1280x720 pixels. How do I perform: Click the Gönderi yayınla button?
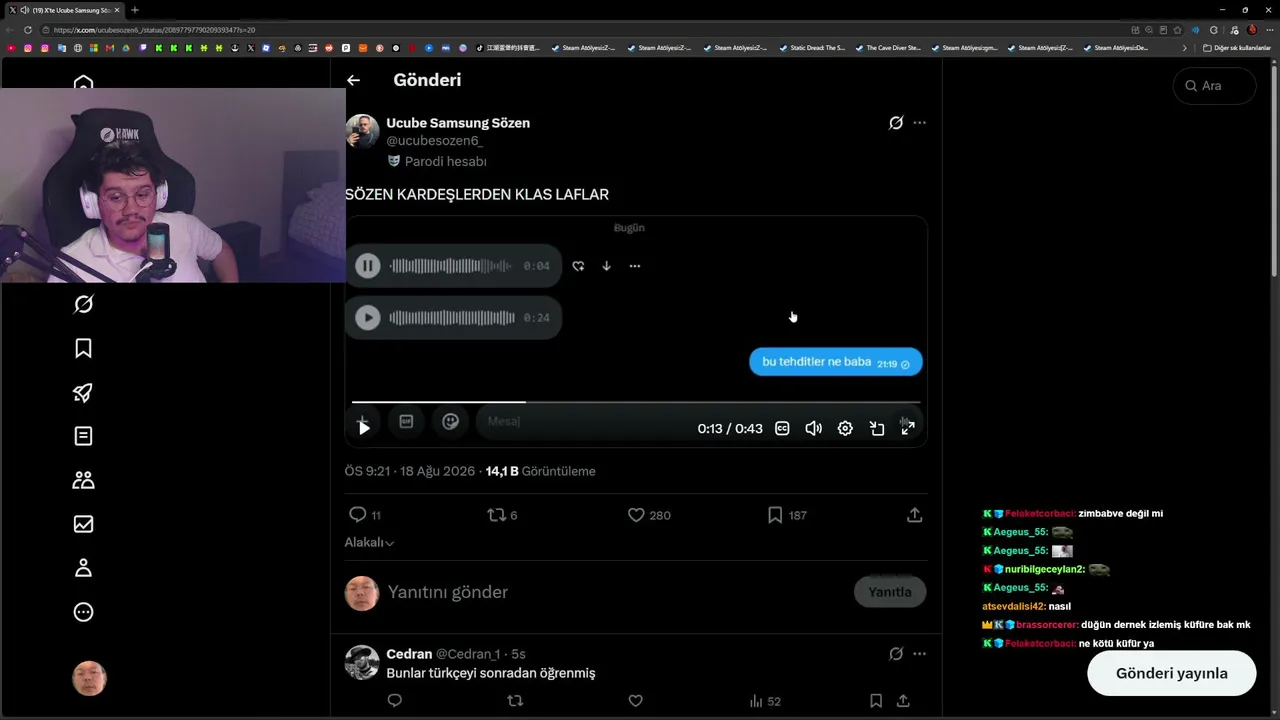tap(1171, 673)
